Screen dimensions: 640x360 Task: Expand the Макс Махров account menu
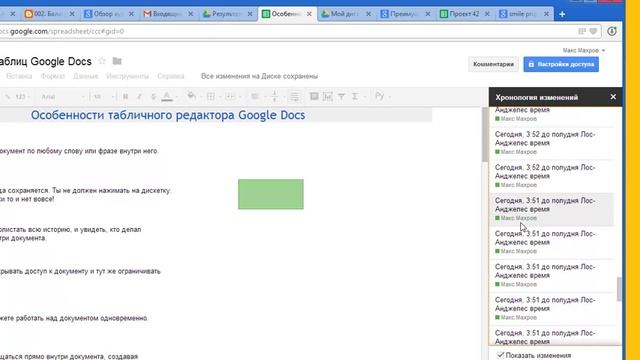click(584, 50)
